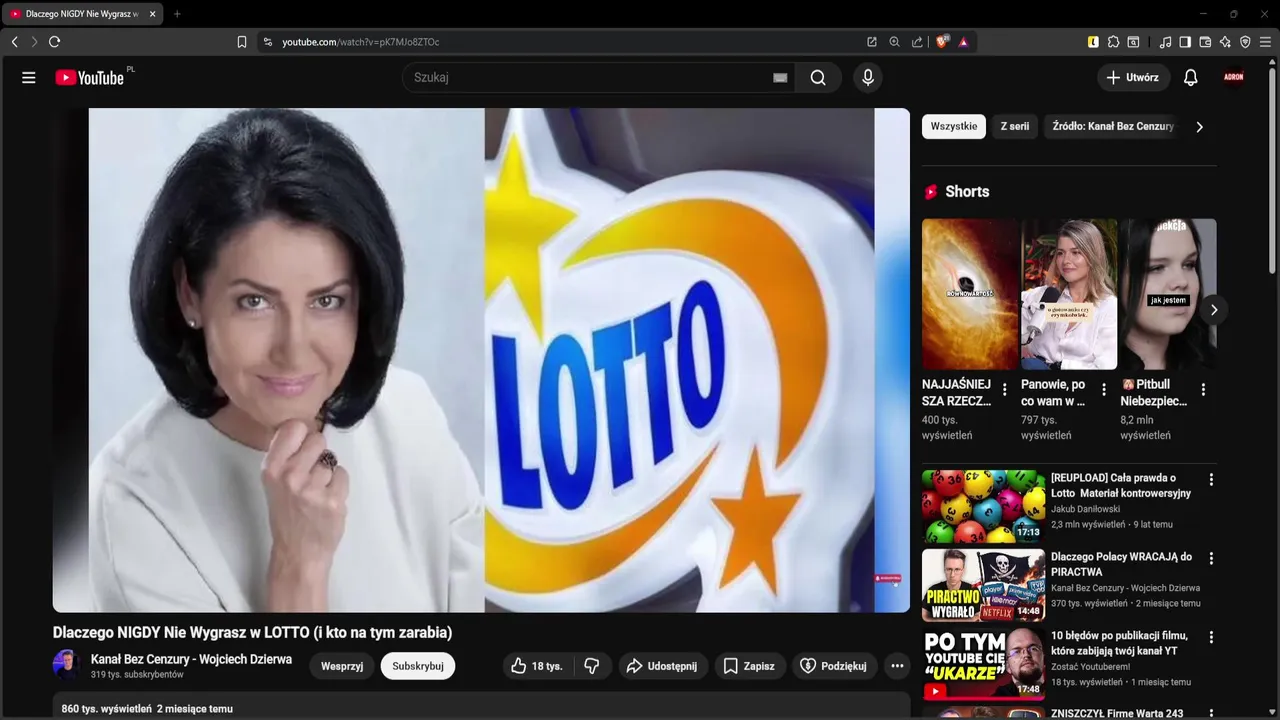Reload the page

[x=55, y=42]
